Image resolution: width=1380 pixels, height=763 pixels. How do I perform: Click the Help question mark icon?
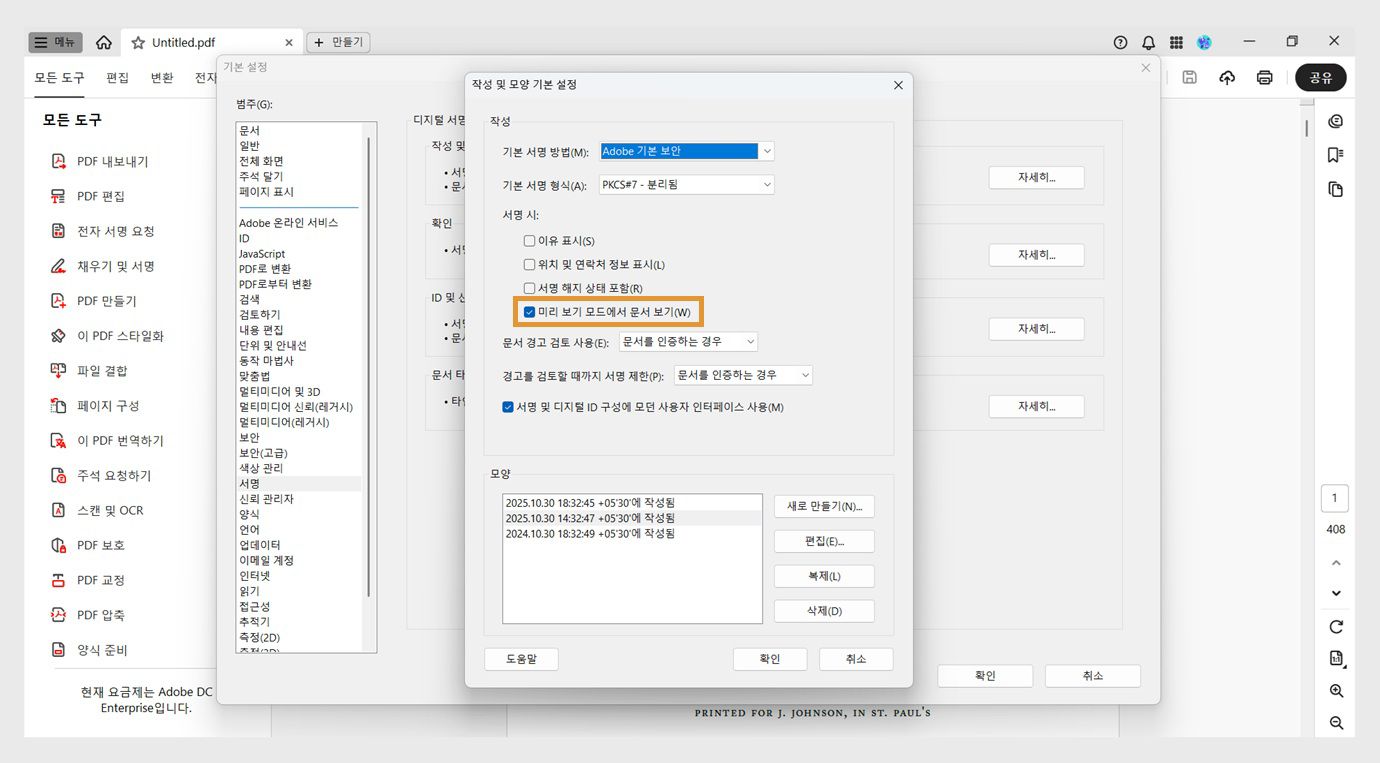coord(1120,42)
